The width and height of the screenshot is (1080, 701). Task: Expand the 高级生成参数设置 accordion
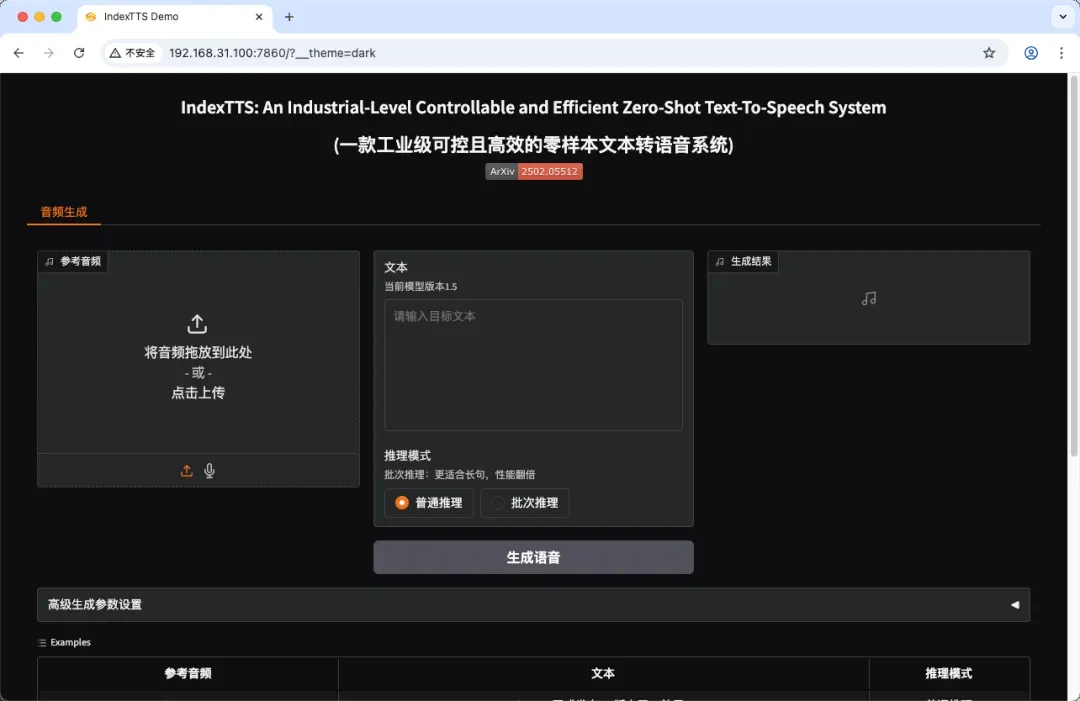click(x=533, y=605)
